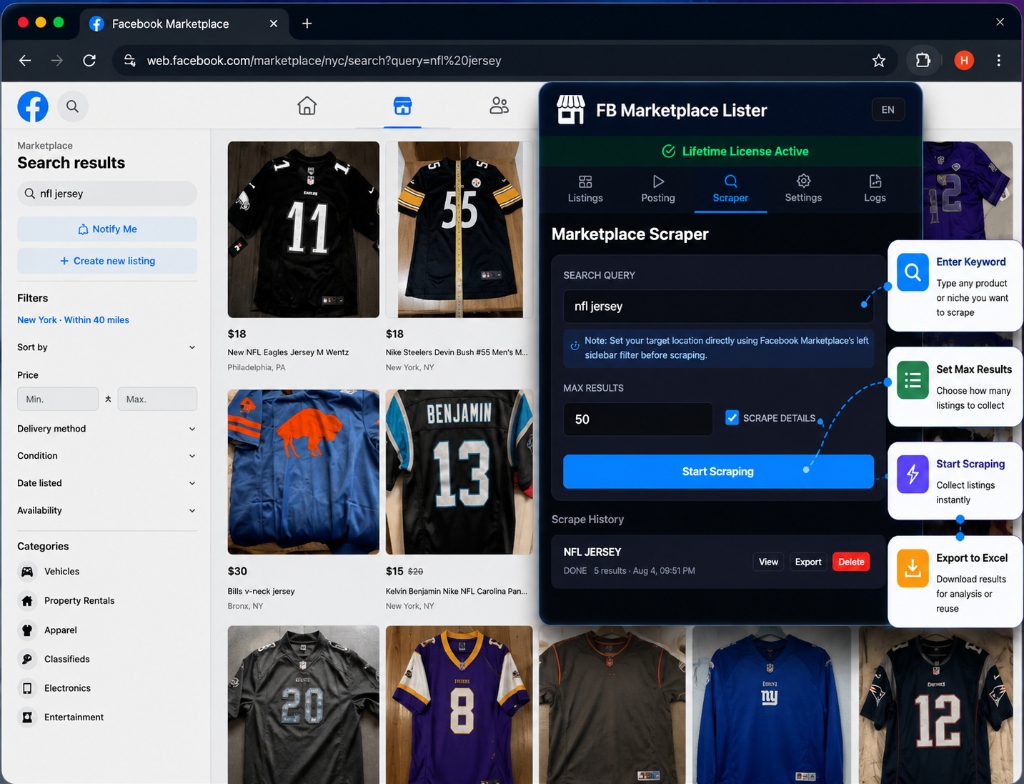The image size is (1024, 784).
Task: Open the gray #20 jersey photo
Action: pos(303,704)
